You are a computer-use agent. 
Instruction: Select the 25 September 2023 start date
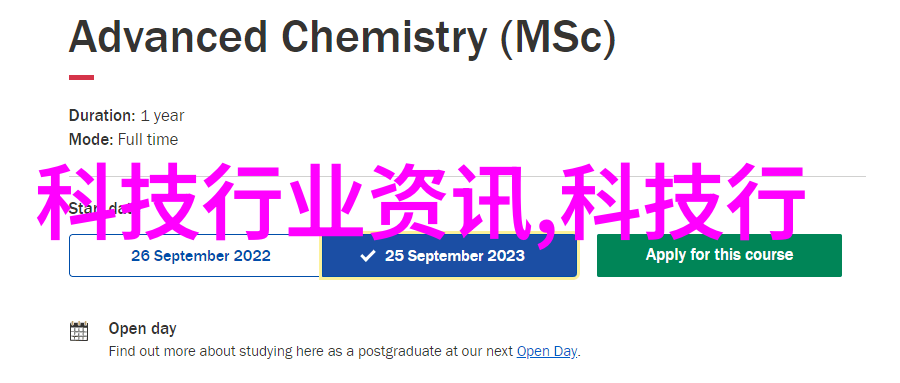449,256
